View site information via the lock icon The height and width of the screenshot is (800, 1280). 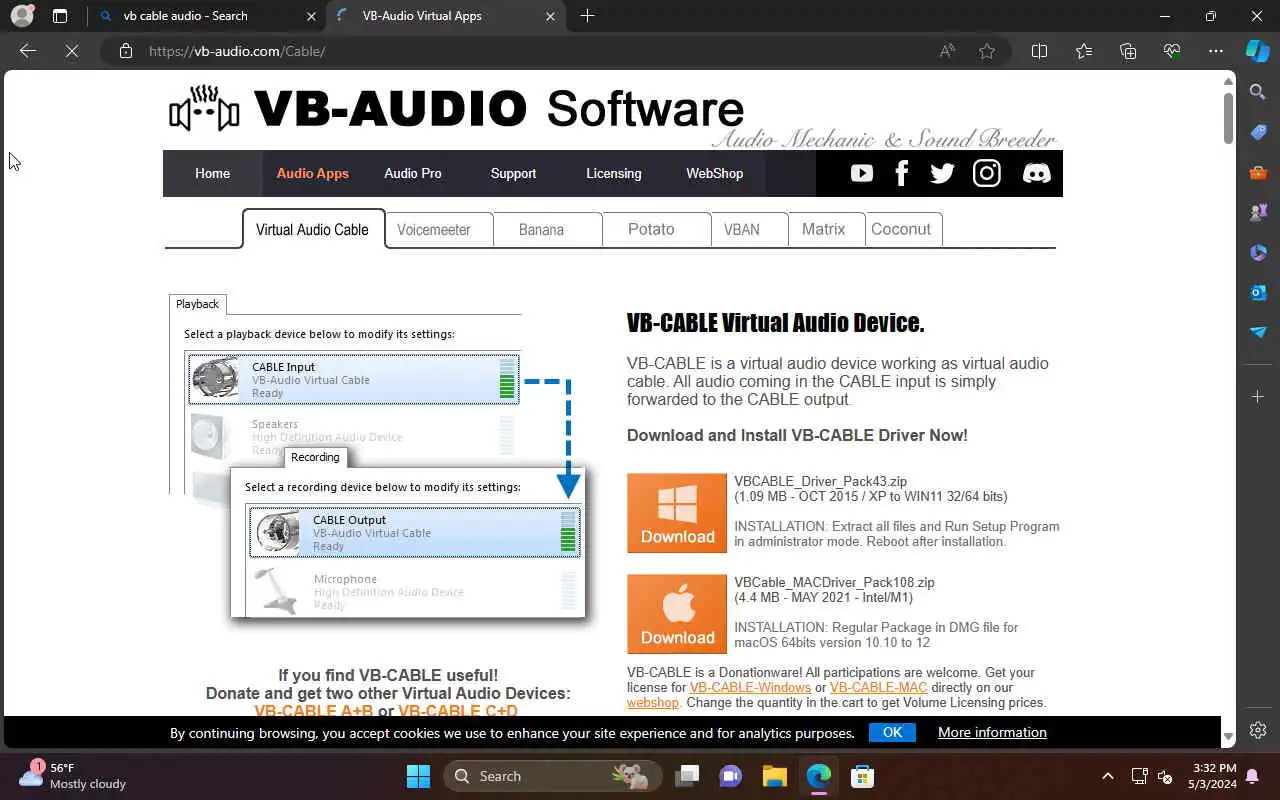[x=125, y=51]
